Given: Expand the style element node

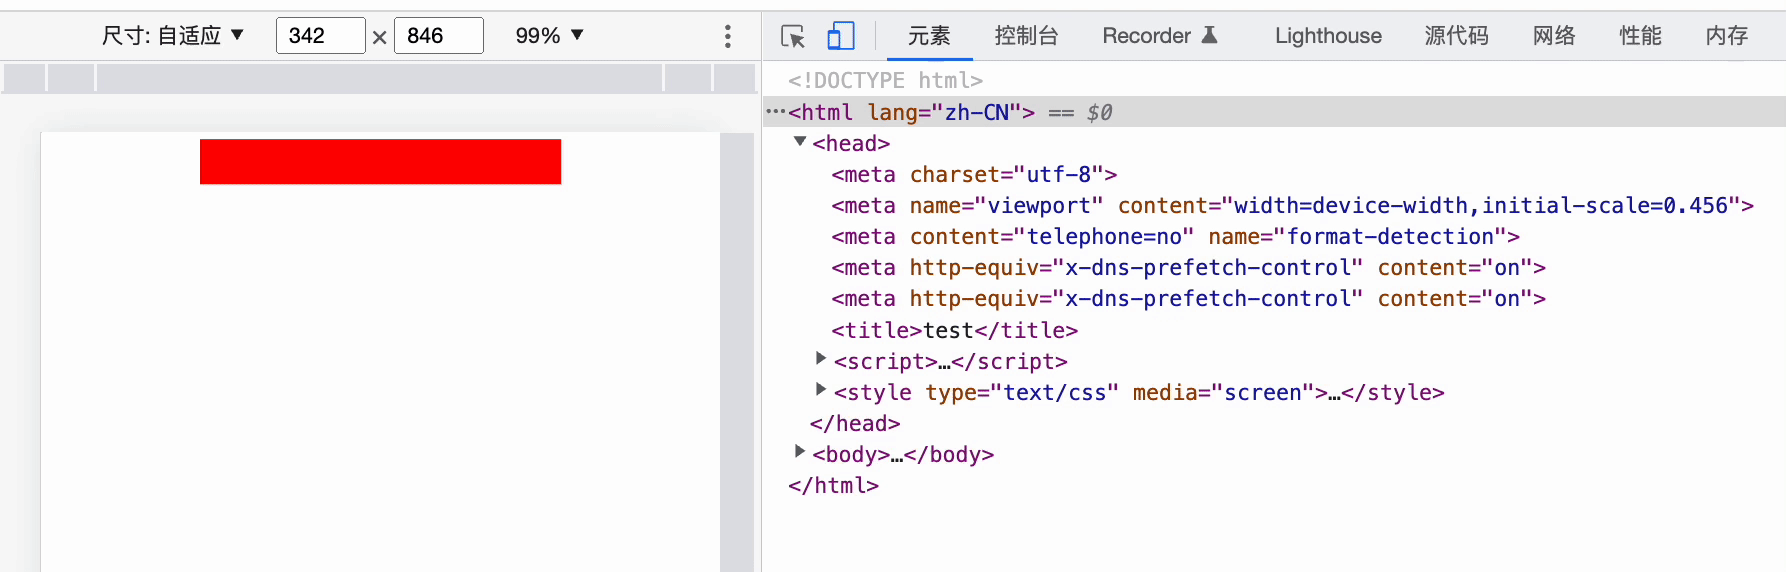Looking at the screenshot, I should 821,389.
